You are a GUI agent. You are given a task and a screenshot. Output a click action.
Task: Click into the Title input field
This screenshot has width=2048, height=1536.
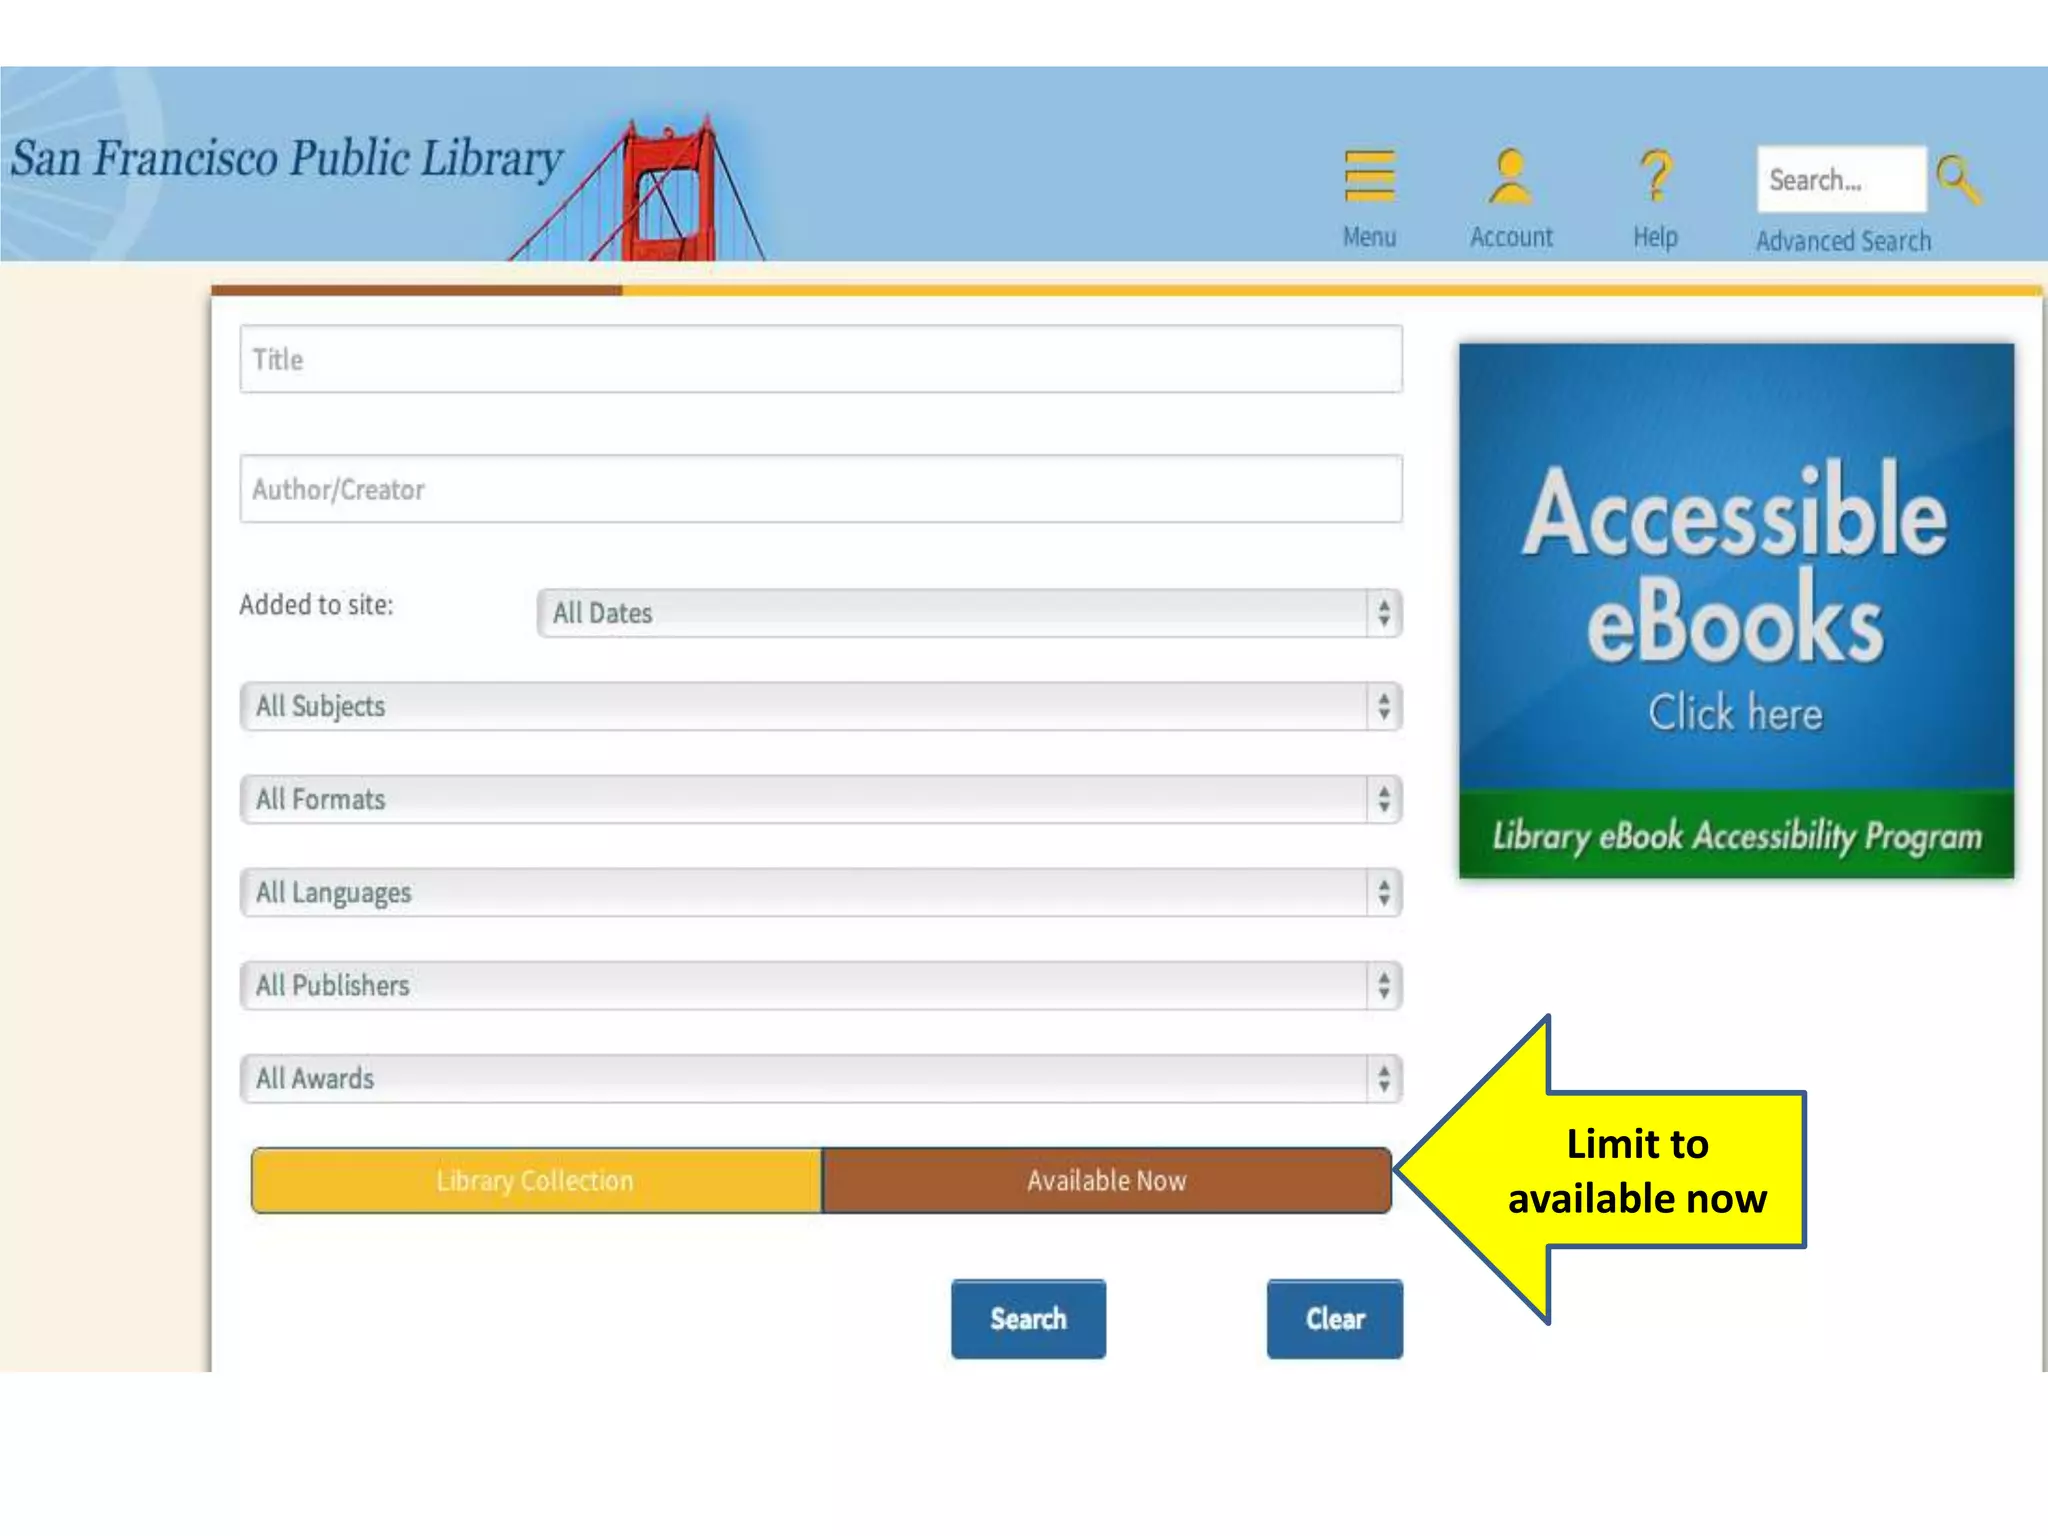[820, 359]
